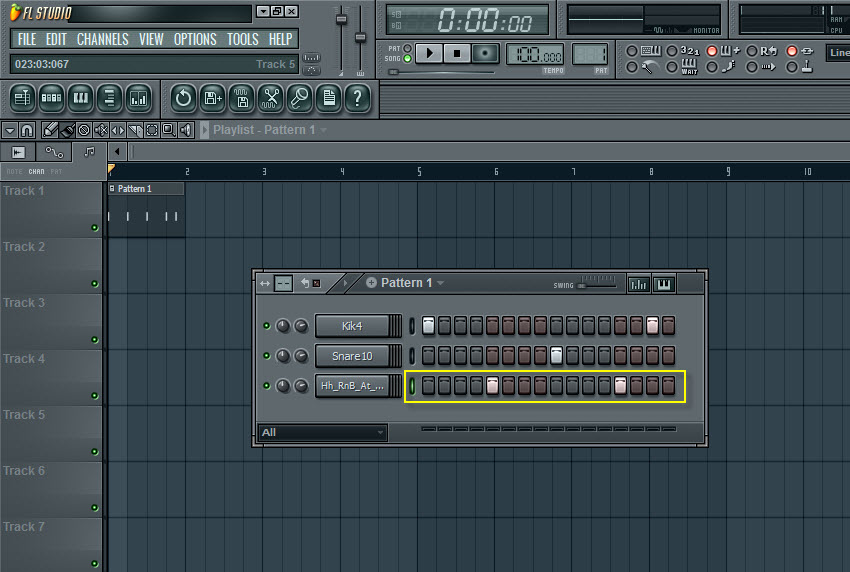Open the Step Sequencer view button

[51, 98]
